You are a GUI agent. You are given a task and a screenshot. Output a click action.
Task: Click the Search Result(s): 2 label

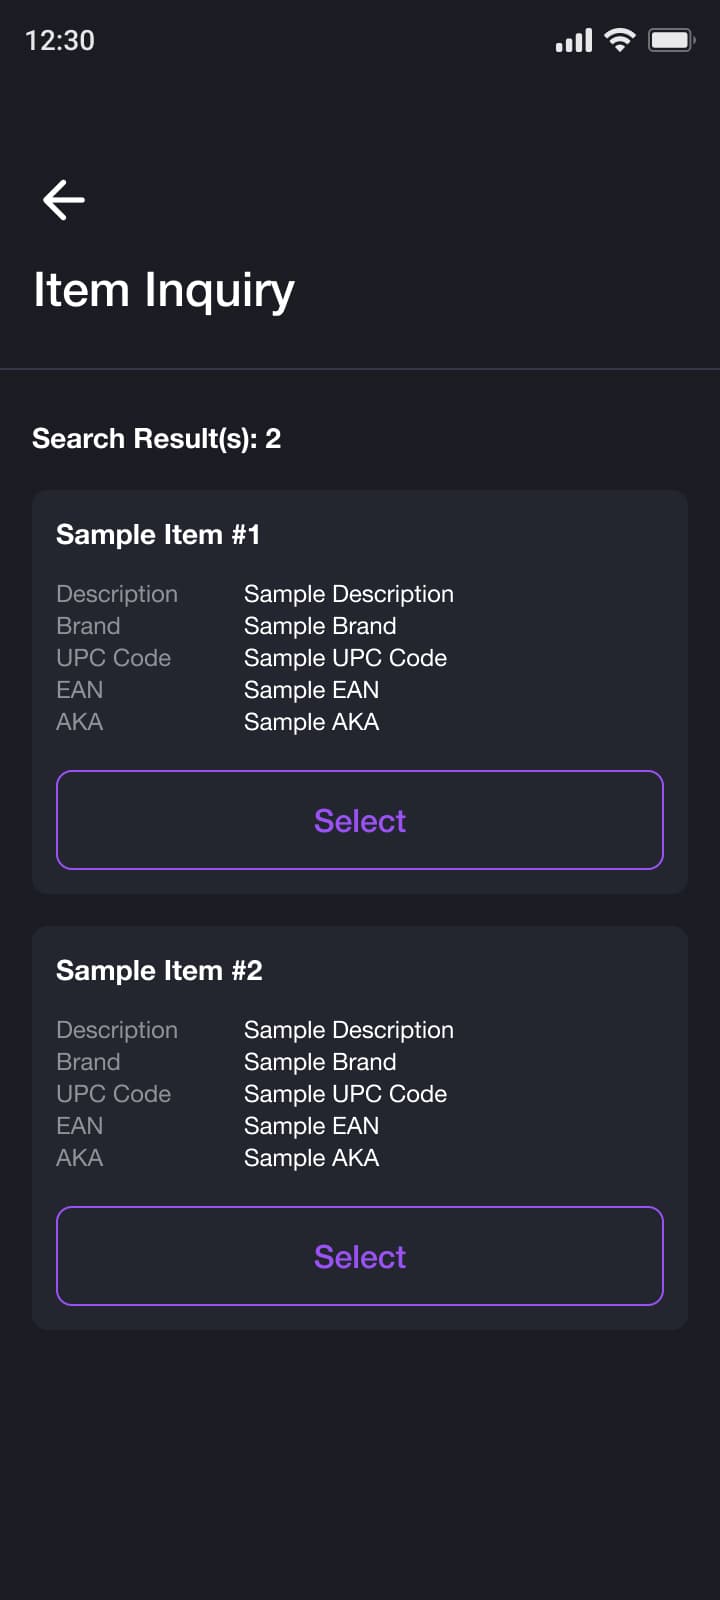tap(156, 438)
